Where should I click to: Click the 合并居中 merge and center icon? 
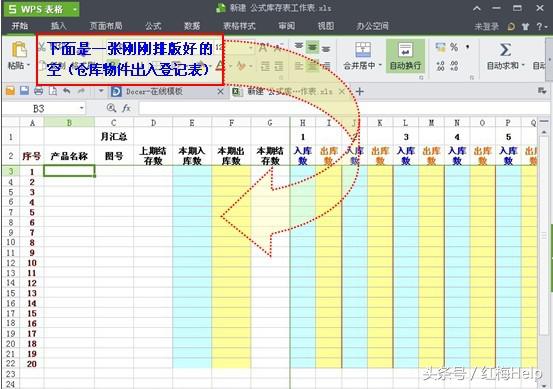(363, 49)
